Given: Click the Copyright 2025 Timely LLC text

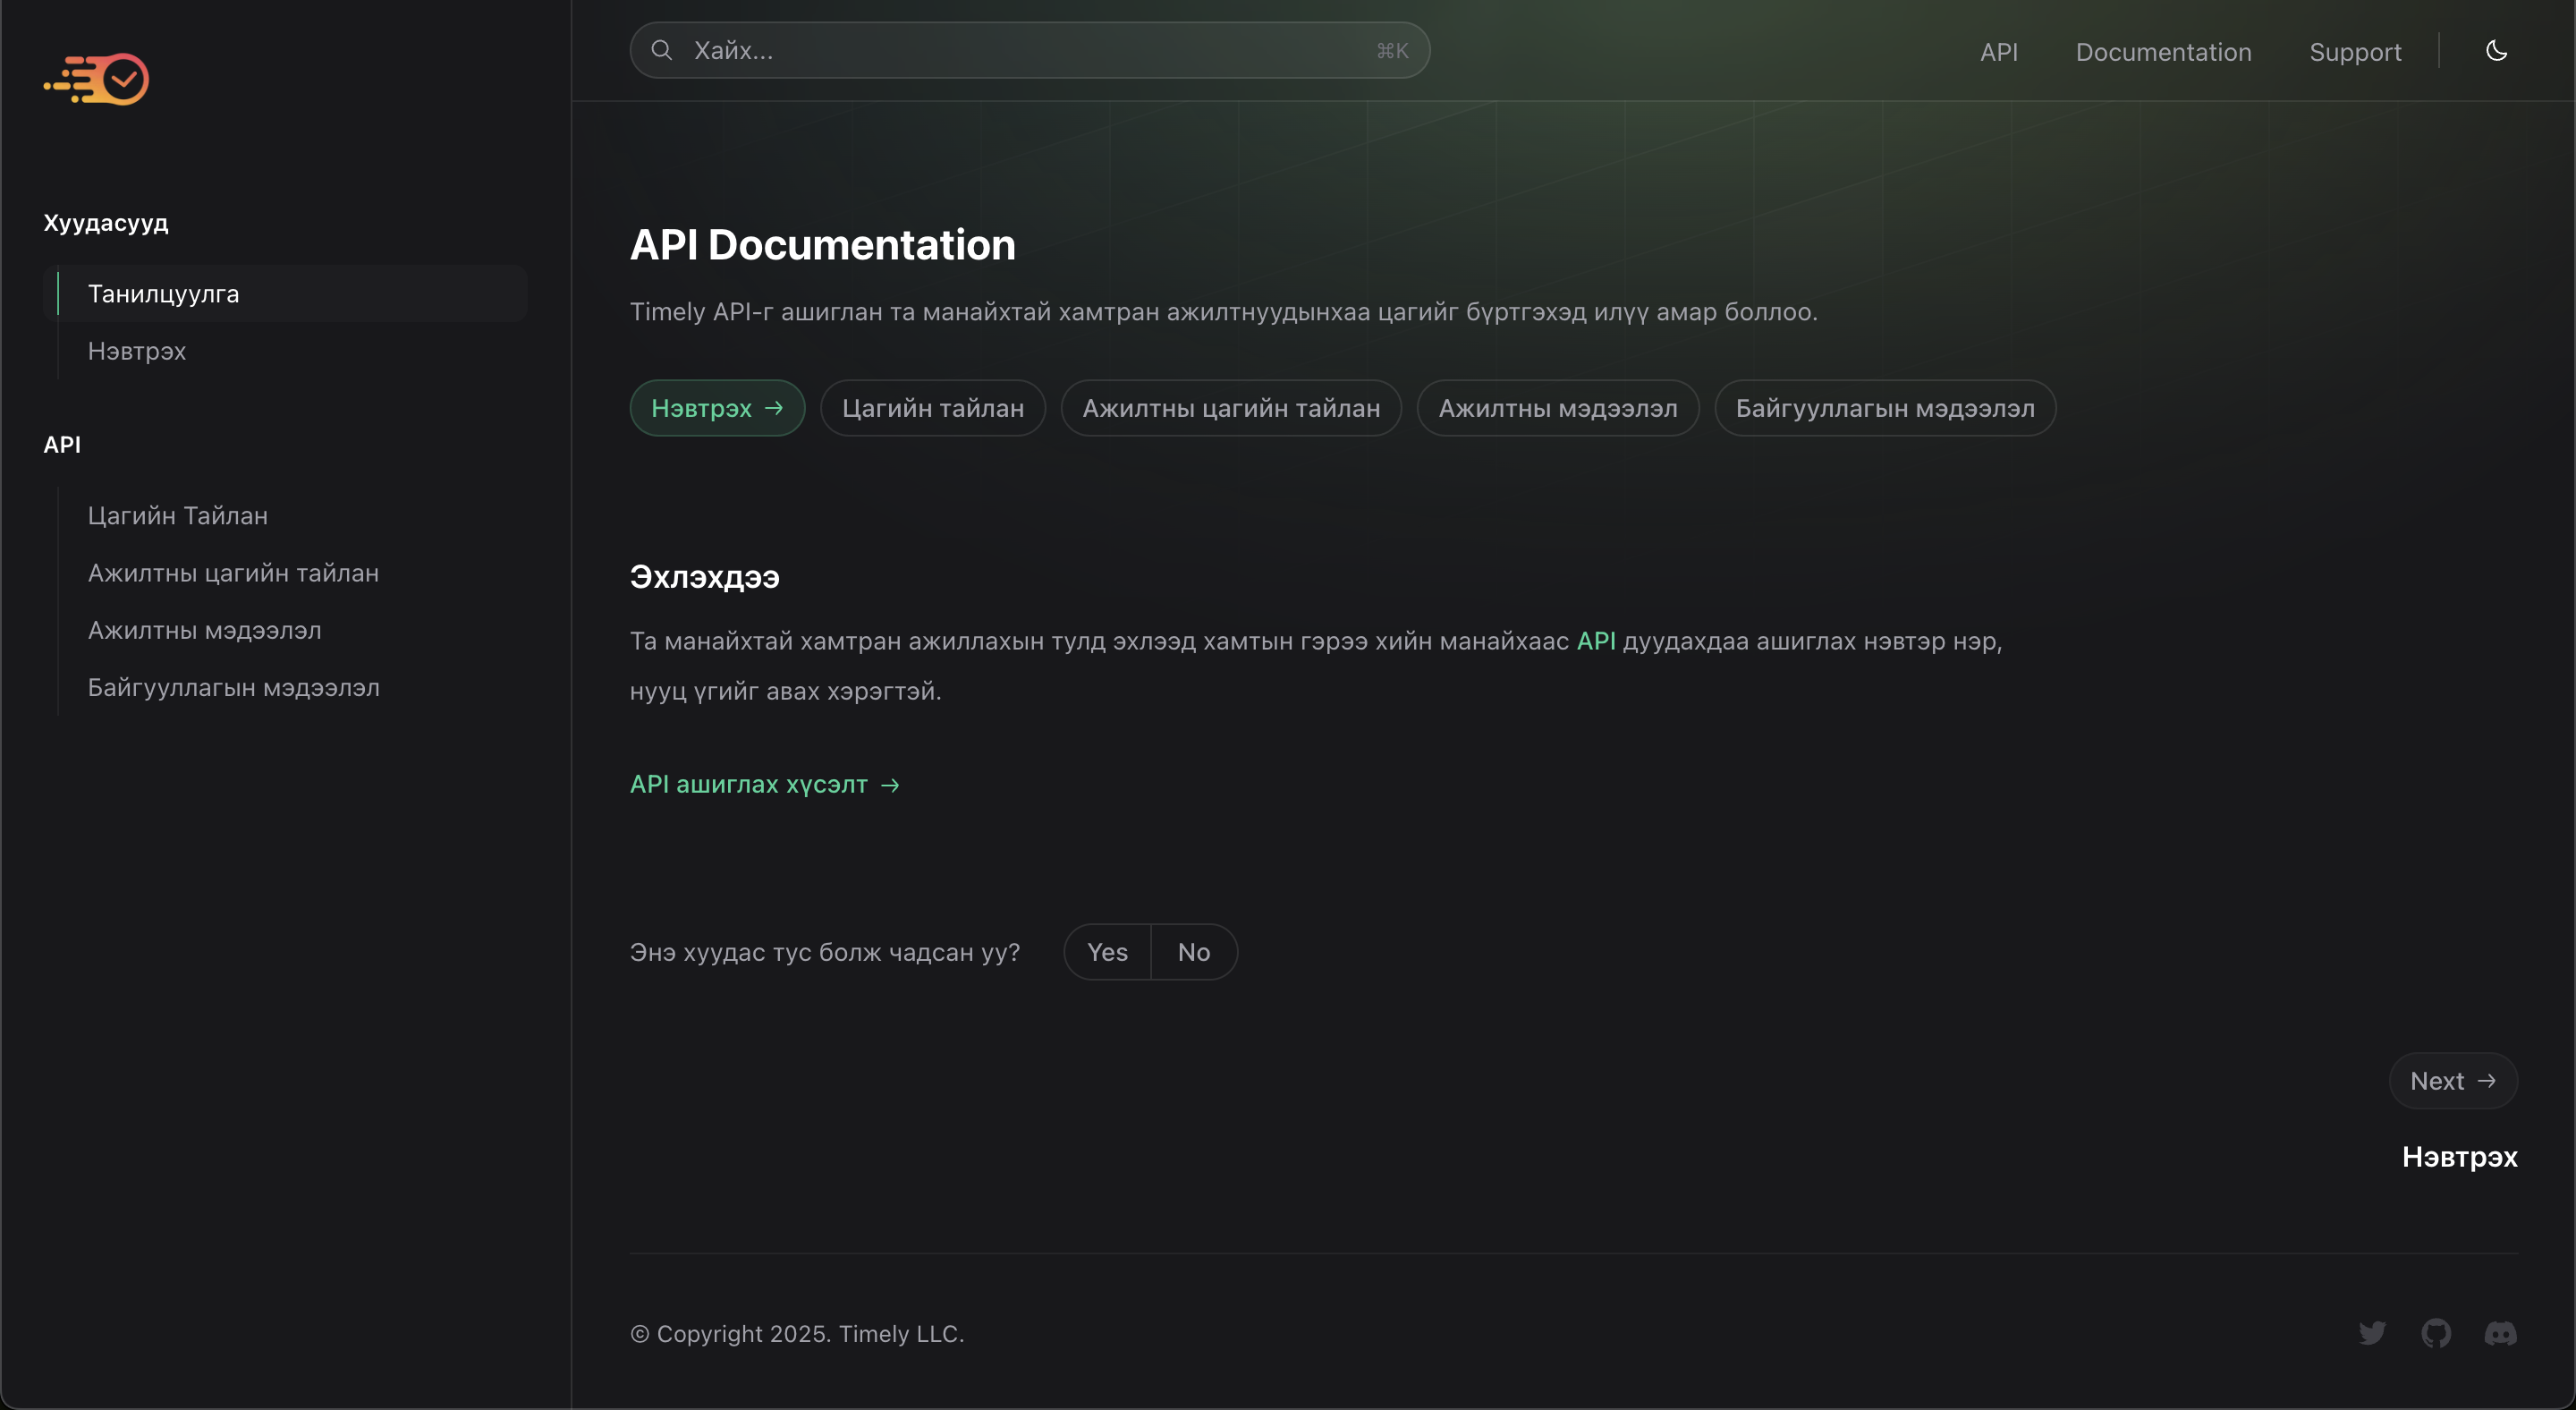Looking at the screenshot, I should point(797,1334).
